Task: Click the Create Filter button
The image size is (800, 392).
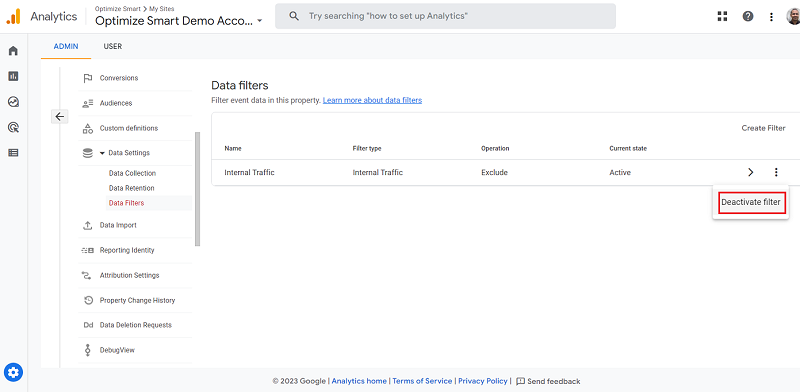Action: point(763,128)
